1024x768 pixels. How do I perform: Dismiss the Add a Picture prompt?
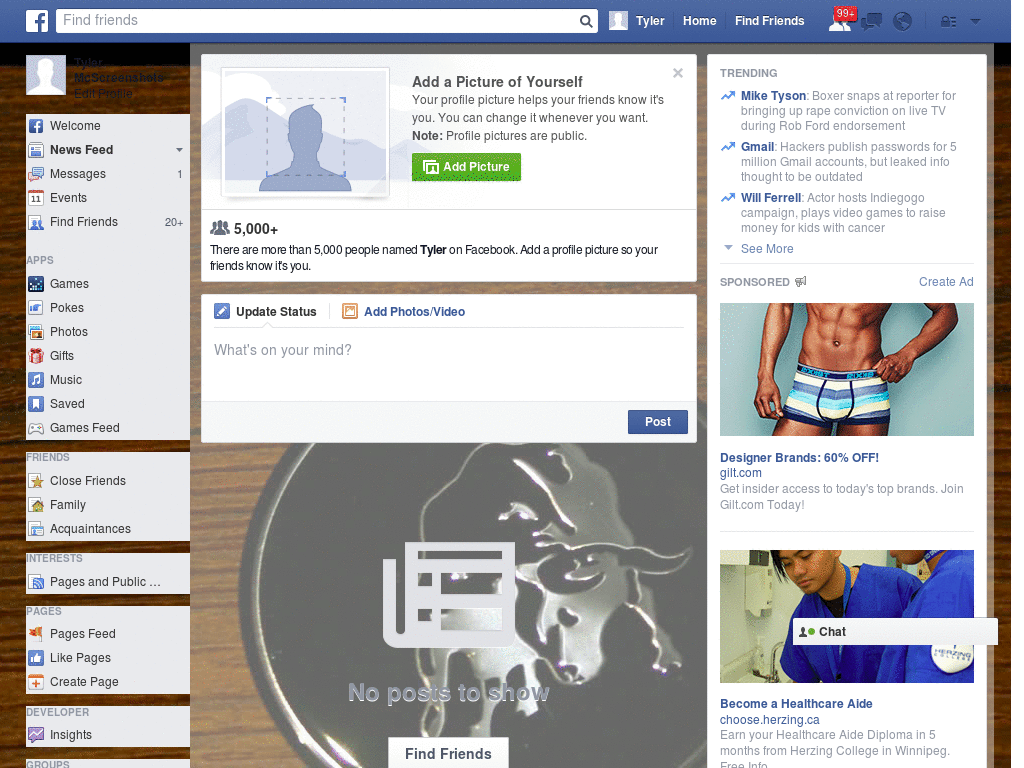[x=678, y=72]
